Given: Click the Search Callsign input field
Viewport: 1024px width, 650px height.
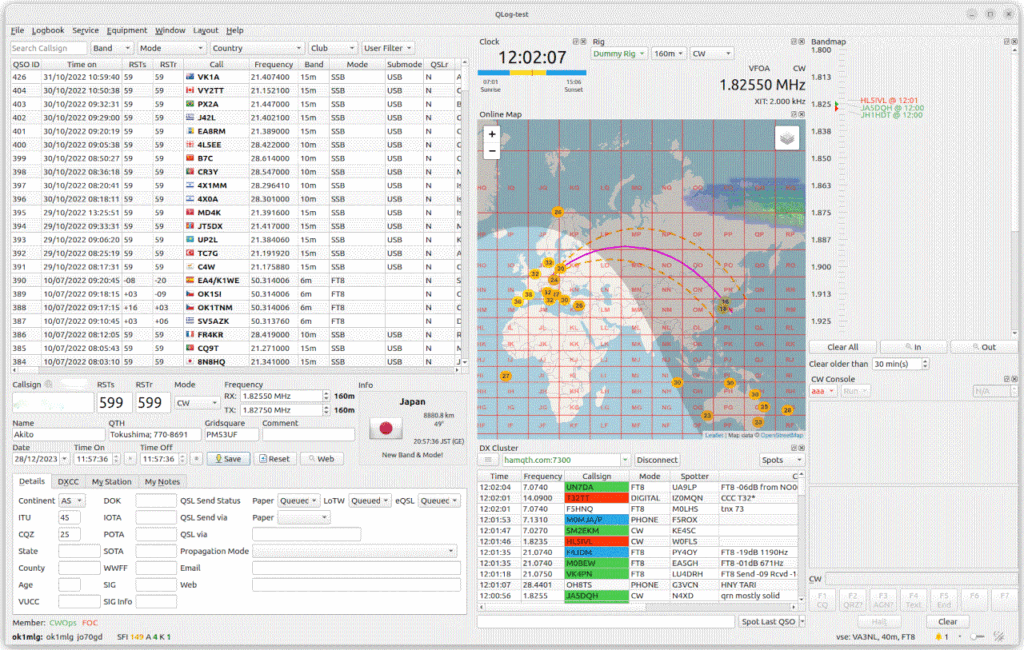Looking at the screenshot, I should [x=47, y=47].
